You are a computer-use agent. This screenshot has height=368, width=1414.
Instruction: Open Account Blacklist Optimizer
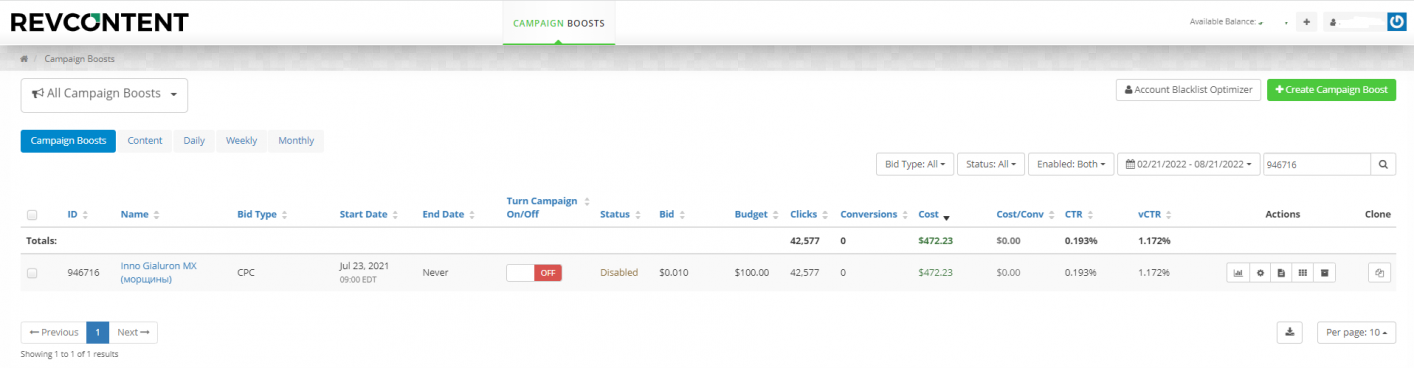(1188, 90)
